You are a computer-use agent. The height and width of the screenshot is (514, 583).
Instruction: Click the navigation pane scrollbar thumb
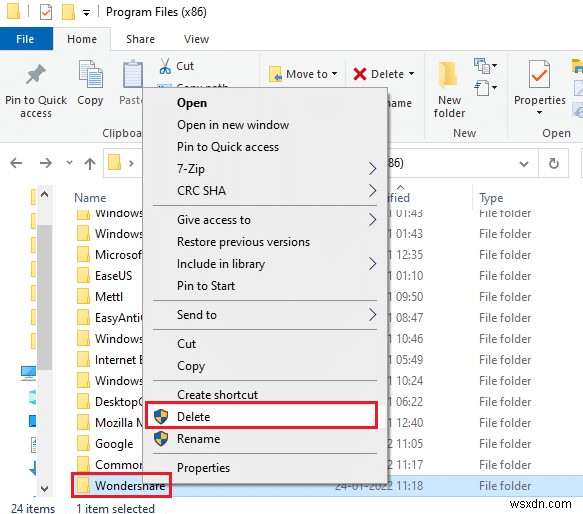pyautogui.click(x=44, y=297)
